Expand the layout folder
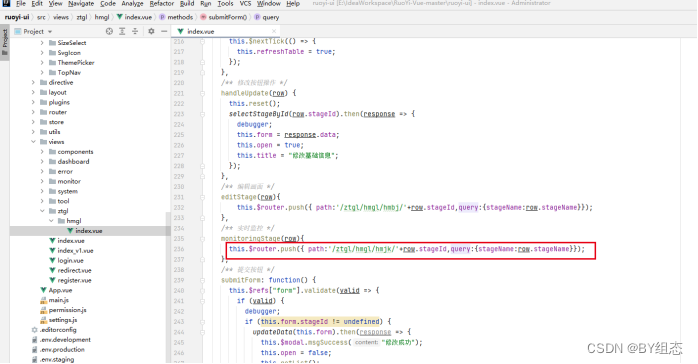698x364 pixels. click(33, 92)
